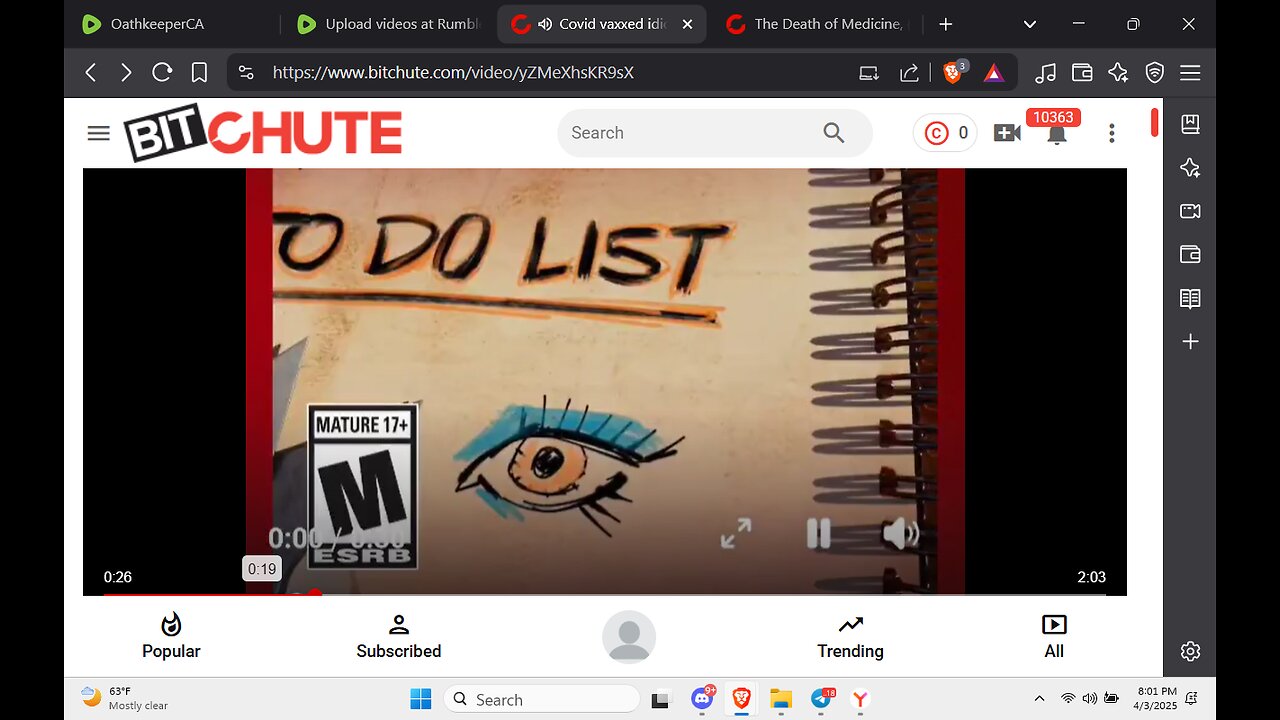Image resolution: width=1280 pixels, height=720 pixels.
Task: Open the music note playlist icon
Action: (x=1045, y=73)
